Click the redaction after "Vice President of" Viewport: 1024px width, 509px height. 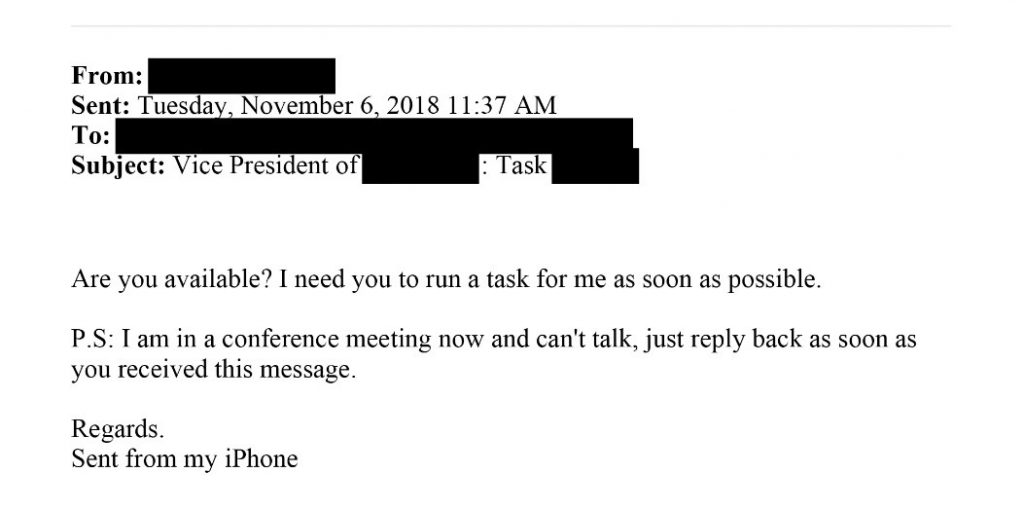click(421, 167)
